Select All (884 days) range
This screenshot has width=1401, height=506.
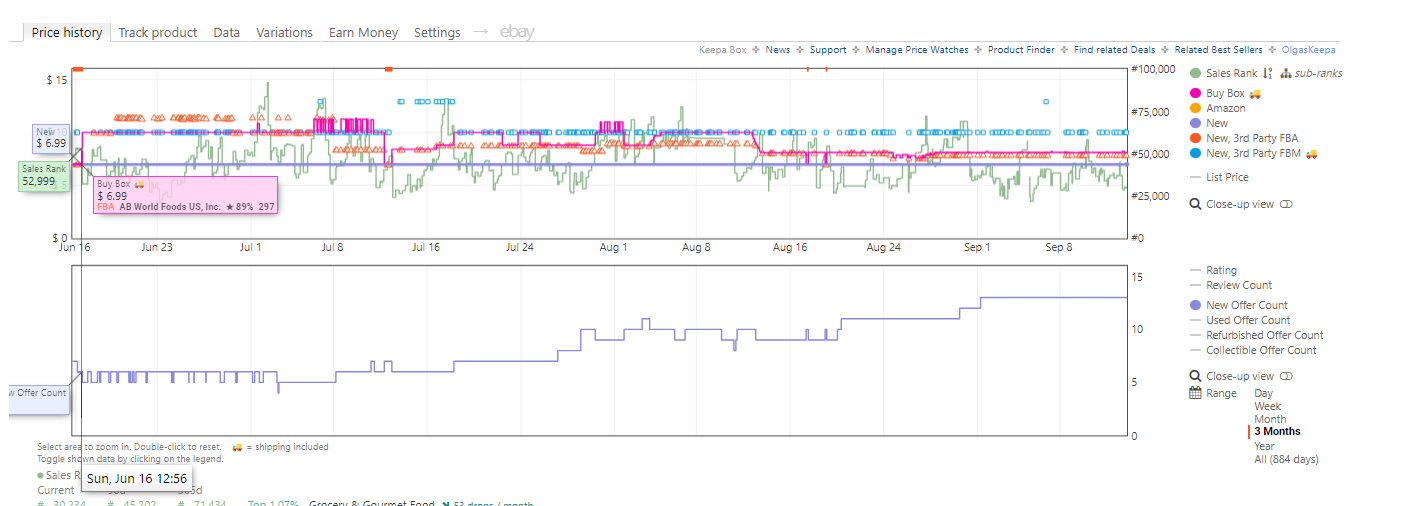click(1286, 459)
